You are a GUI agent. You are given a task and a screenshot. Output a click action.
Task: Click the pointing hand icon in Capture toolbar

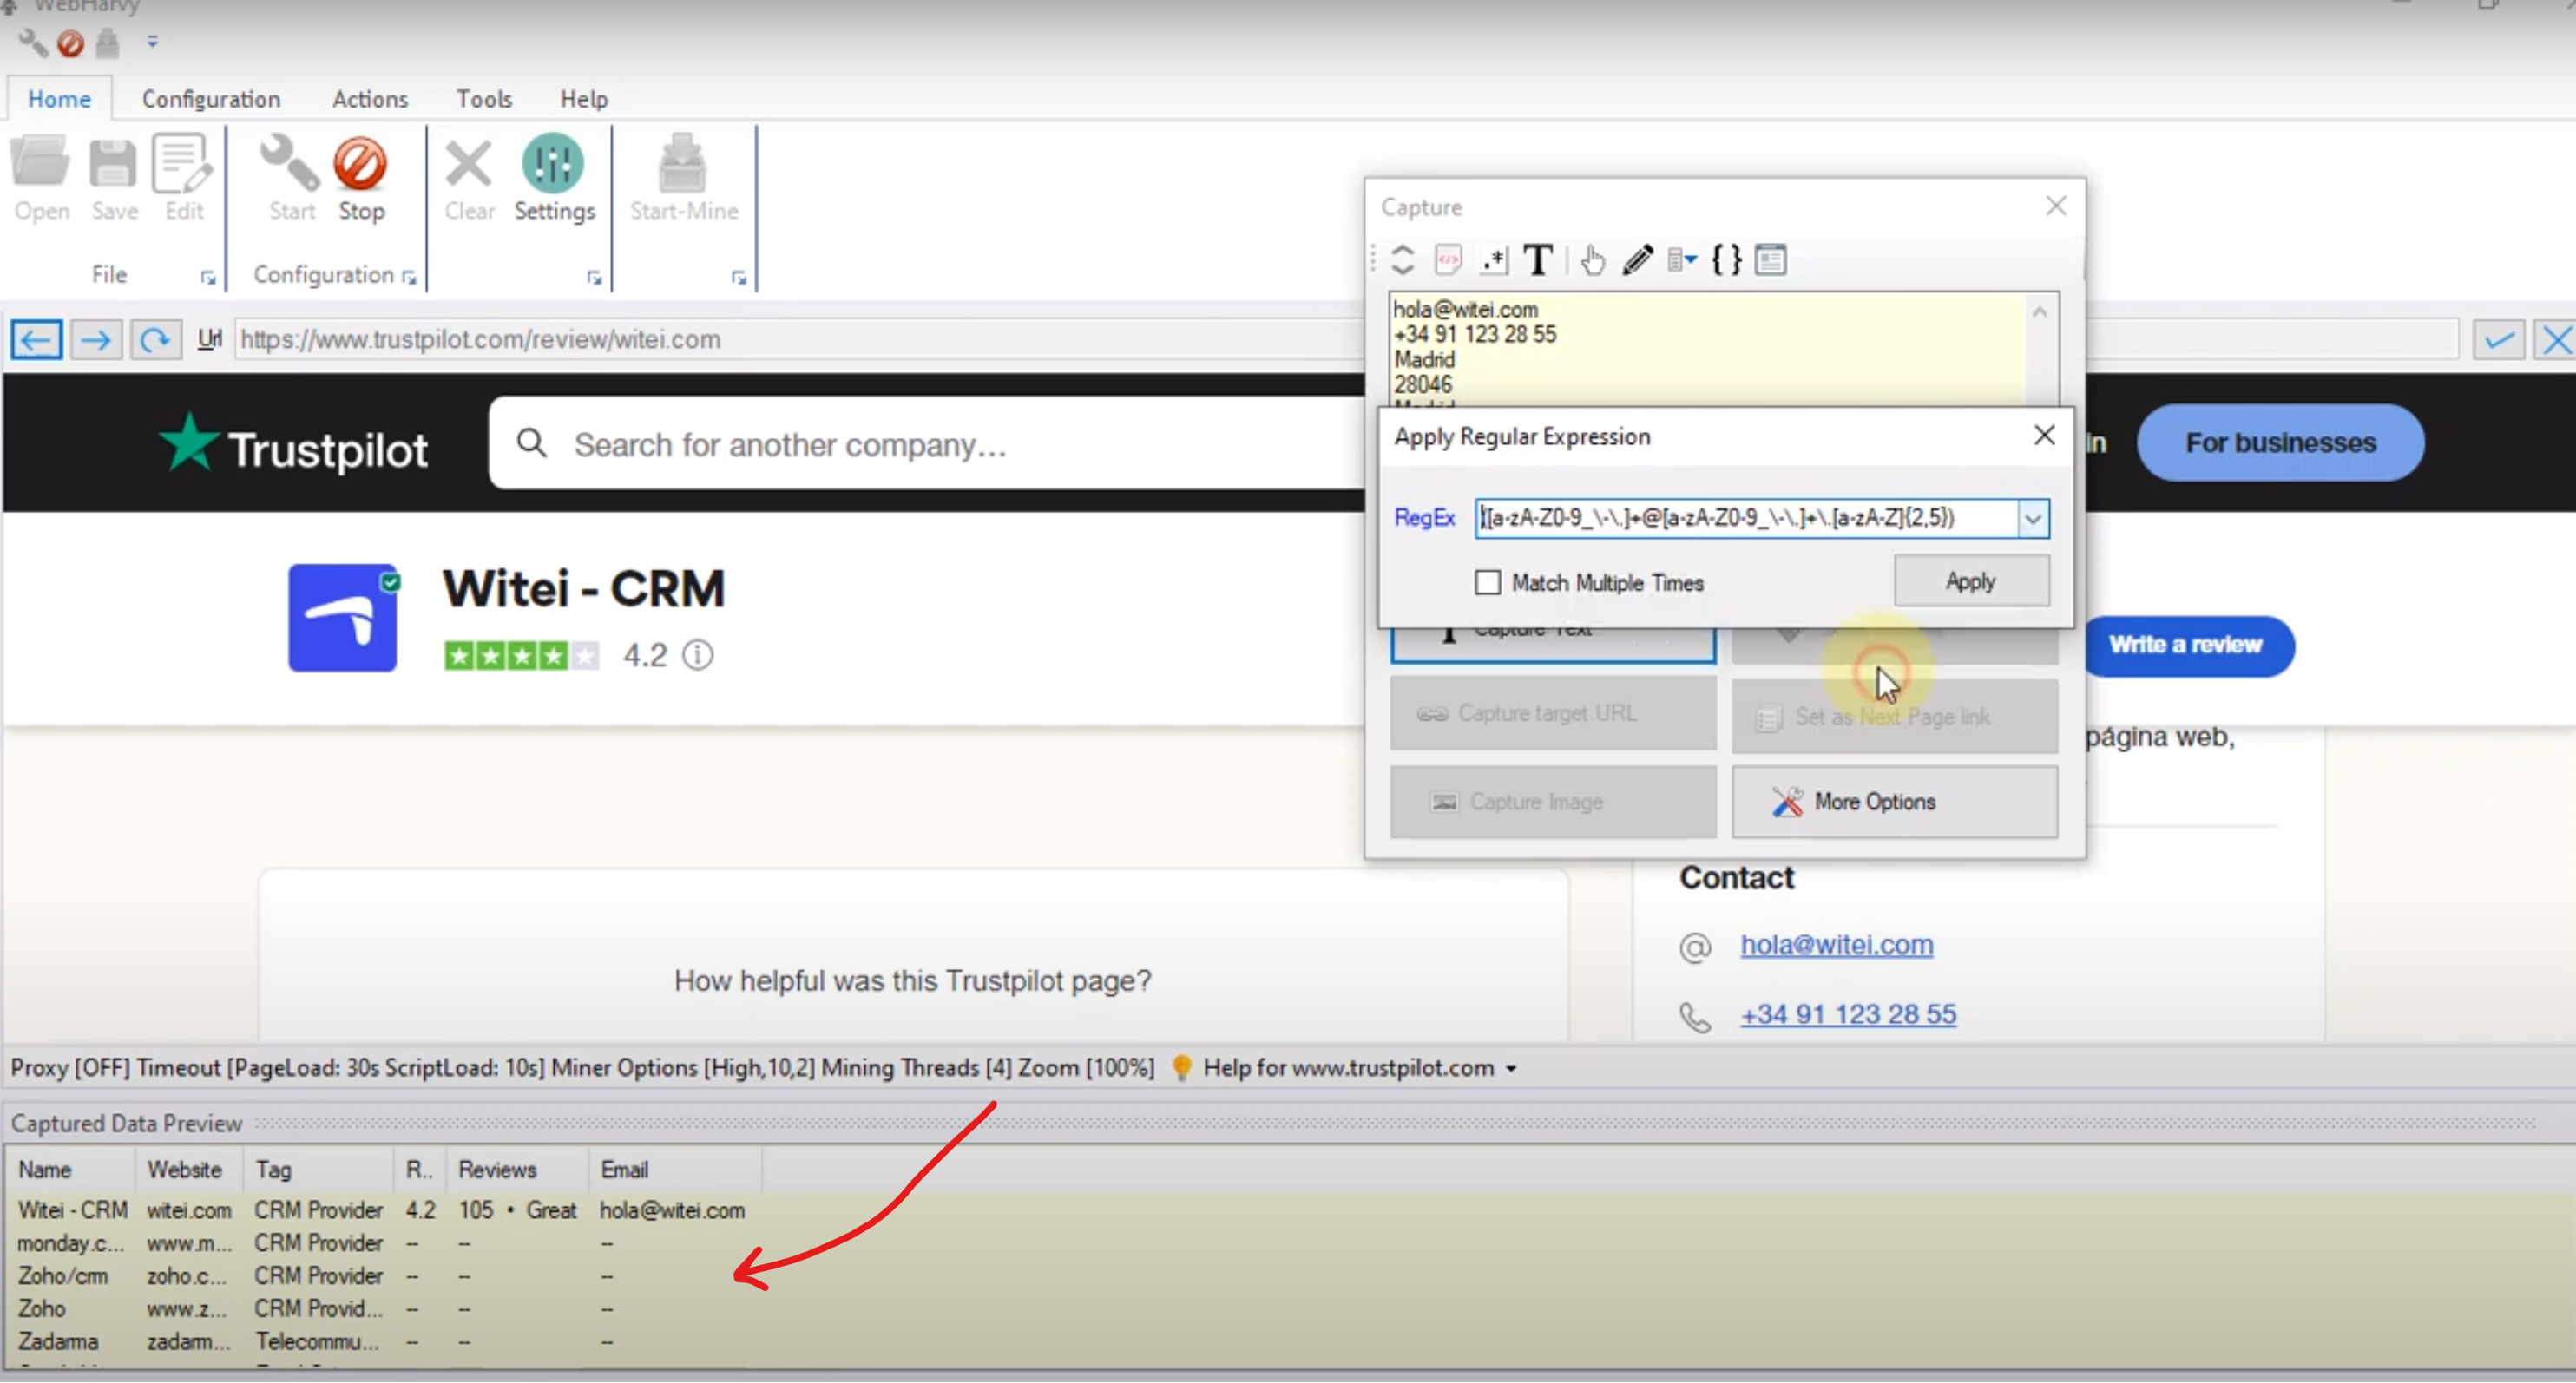(1592, 260)
